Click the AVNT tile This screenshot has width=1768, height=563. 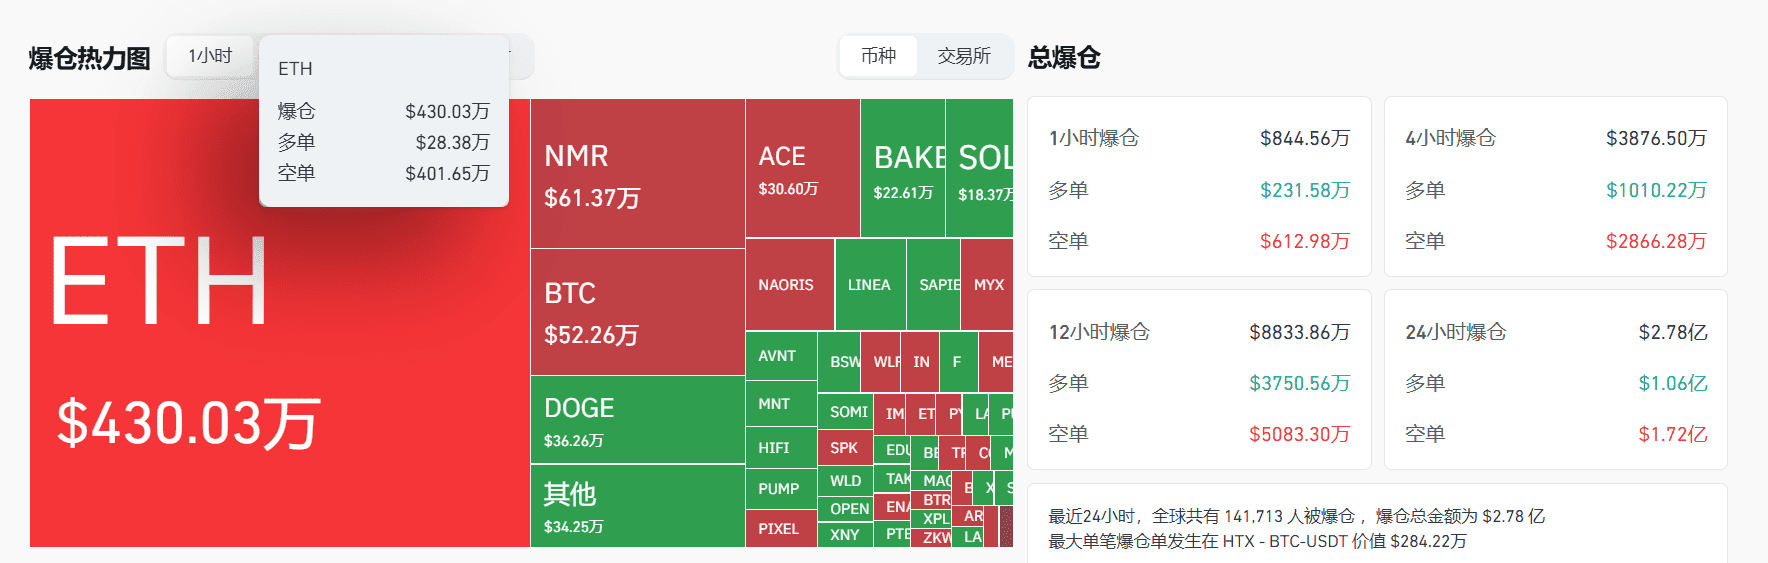[781, 356]
